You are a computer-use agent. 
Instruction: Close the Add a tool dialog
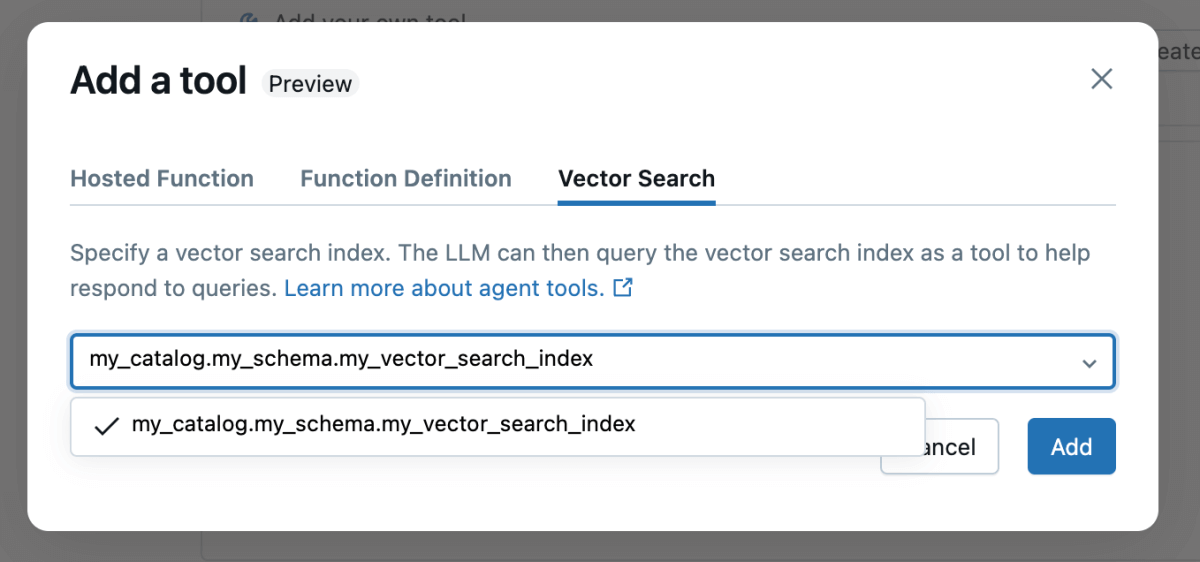[1101, 79]
